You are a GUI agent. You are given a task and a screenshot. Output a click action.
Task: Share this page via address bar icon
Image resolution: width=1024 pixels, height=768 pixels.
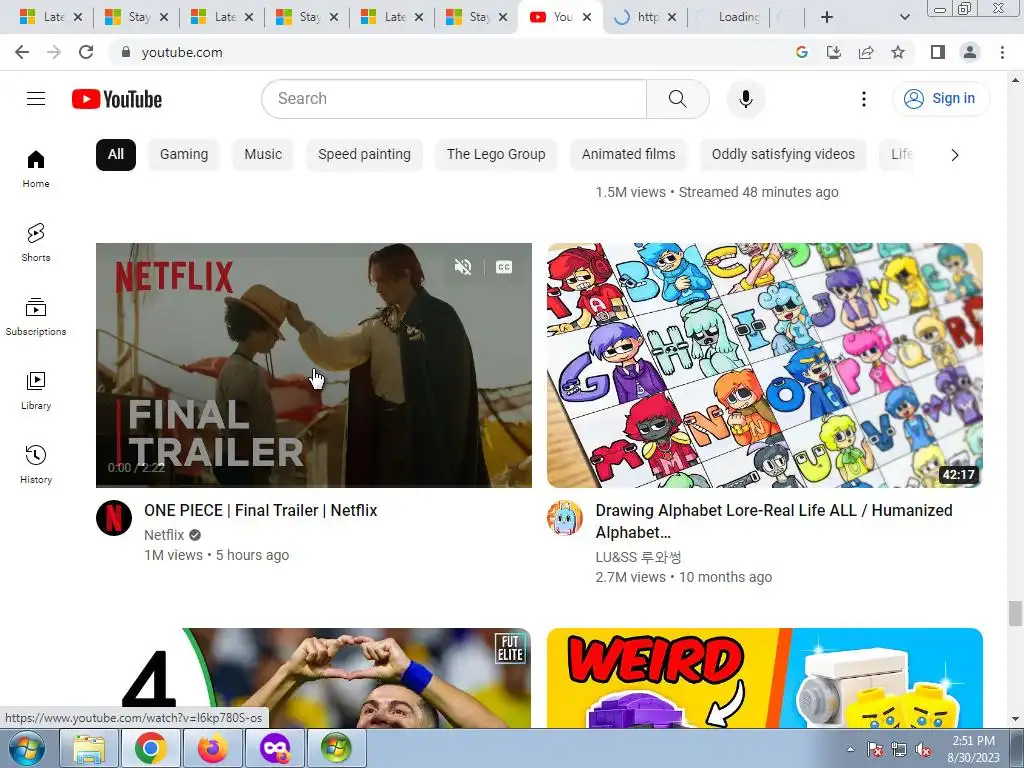click(x=866, y=52)
